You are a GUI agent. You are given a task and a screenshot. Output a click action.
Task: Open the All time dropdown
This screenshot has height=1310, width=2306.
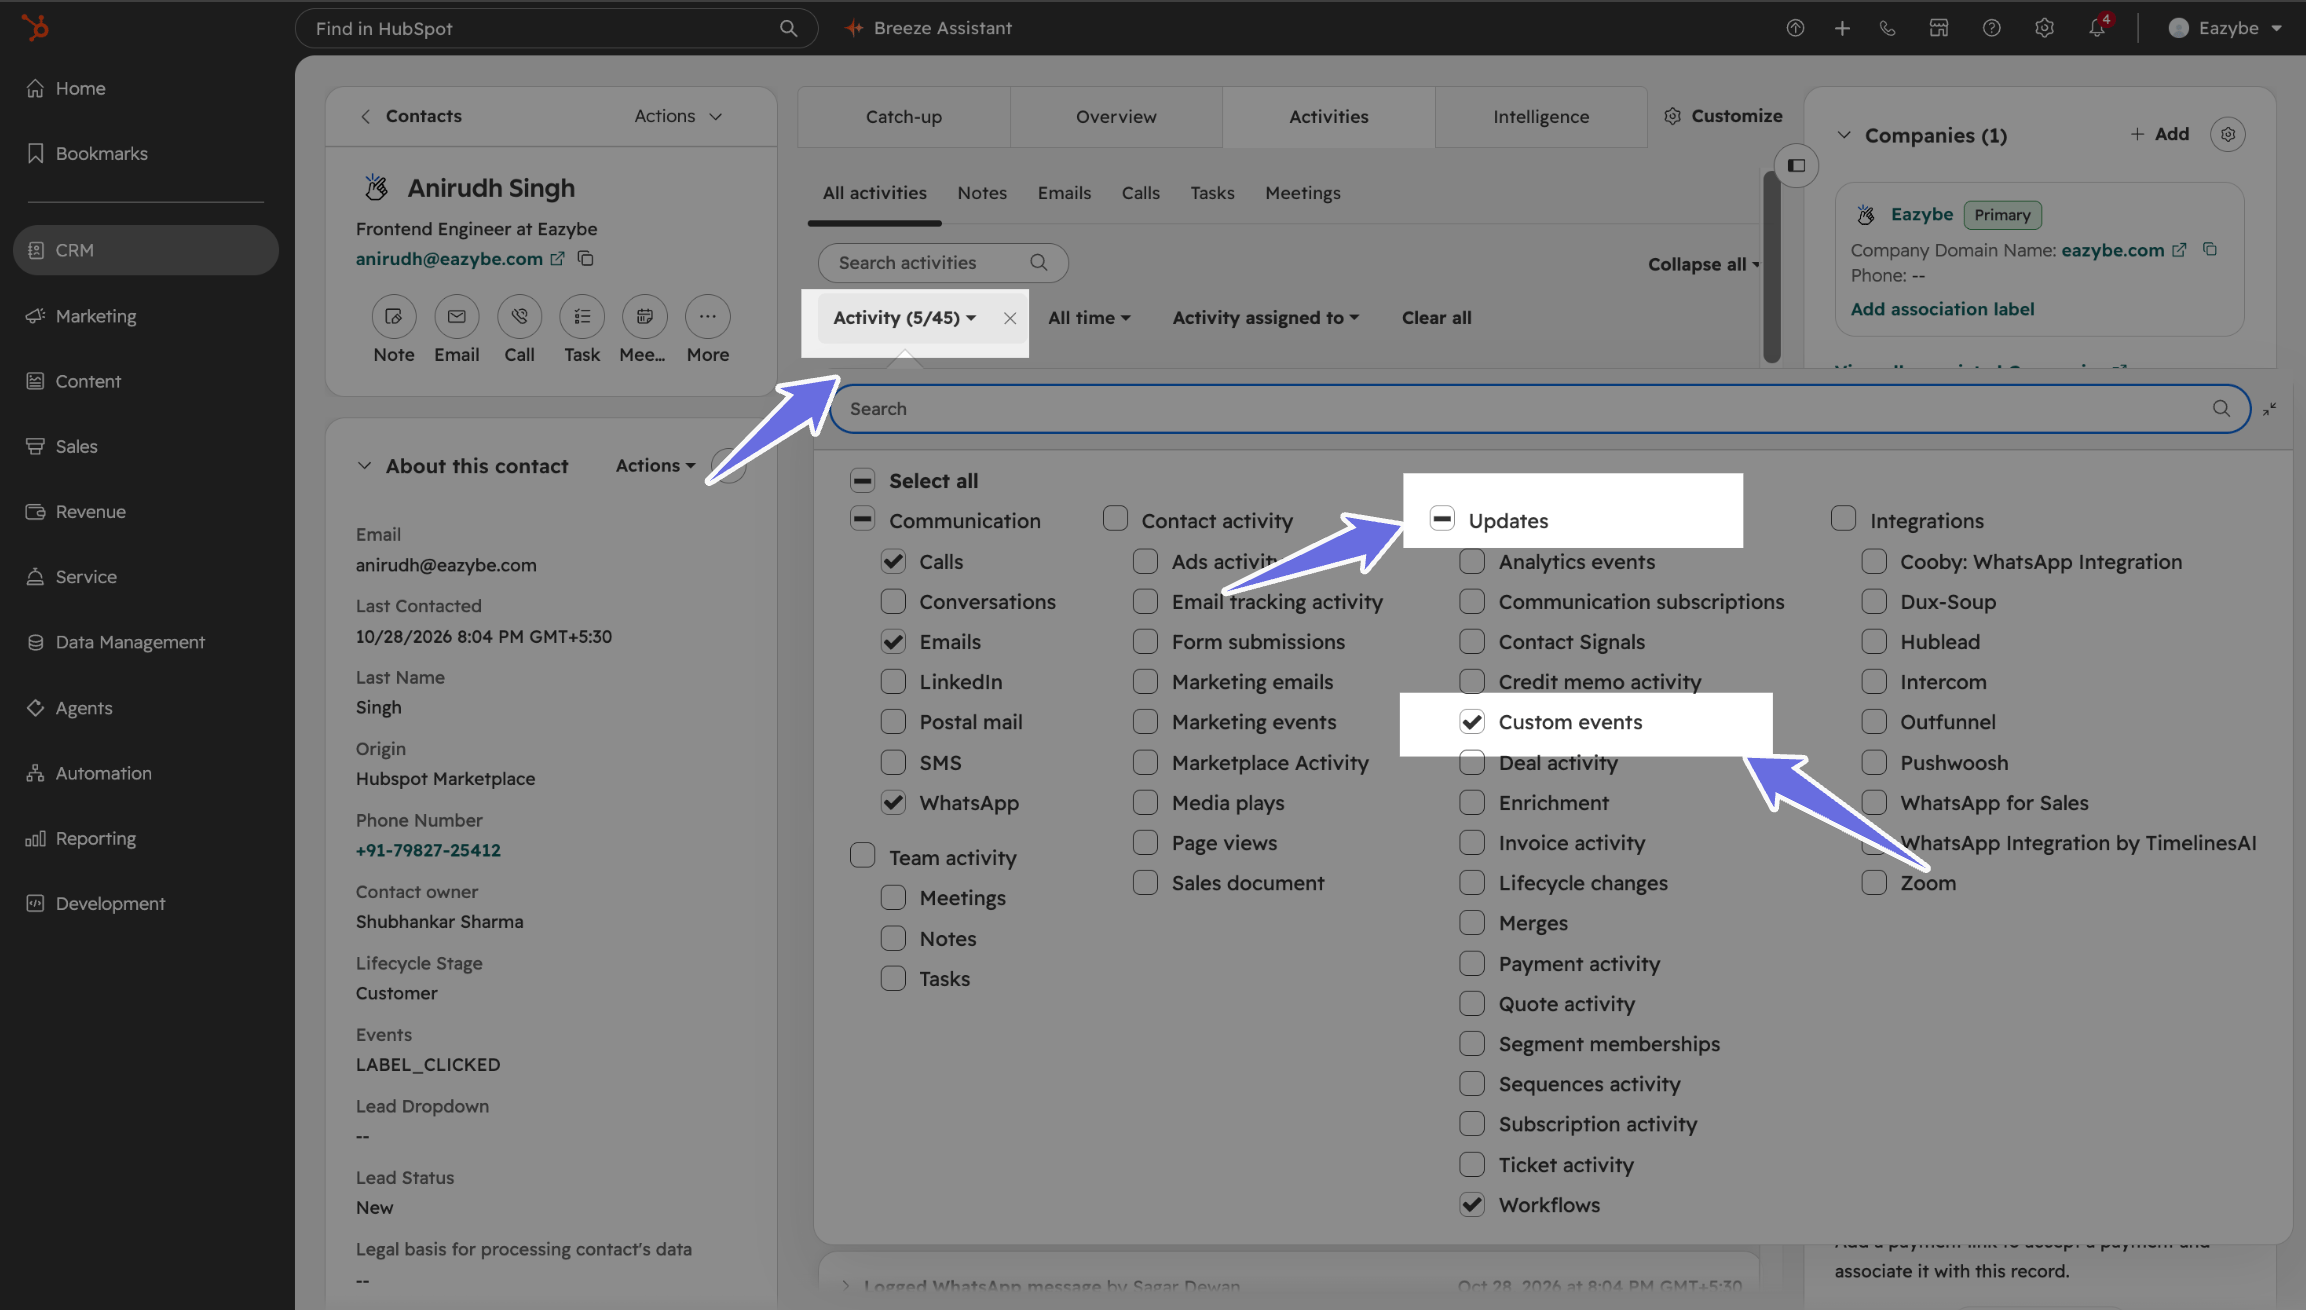1089,318
